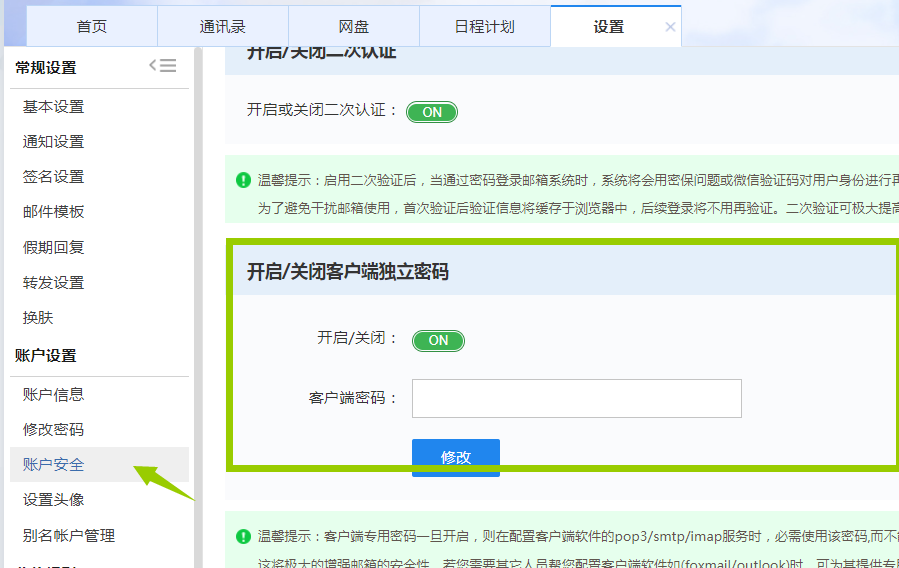Open the 网盘 tab
This screenshot has height=568, width=899.
pyautogui.click(x=354, y=27)
